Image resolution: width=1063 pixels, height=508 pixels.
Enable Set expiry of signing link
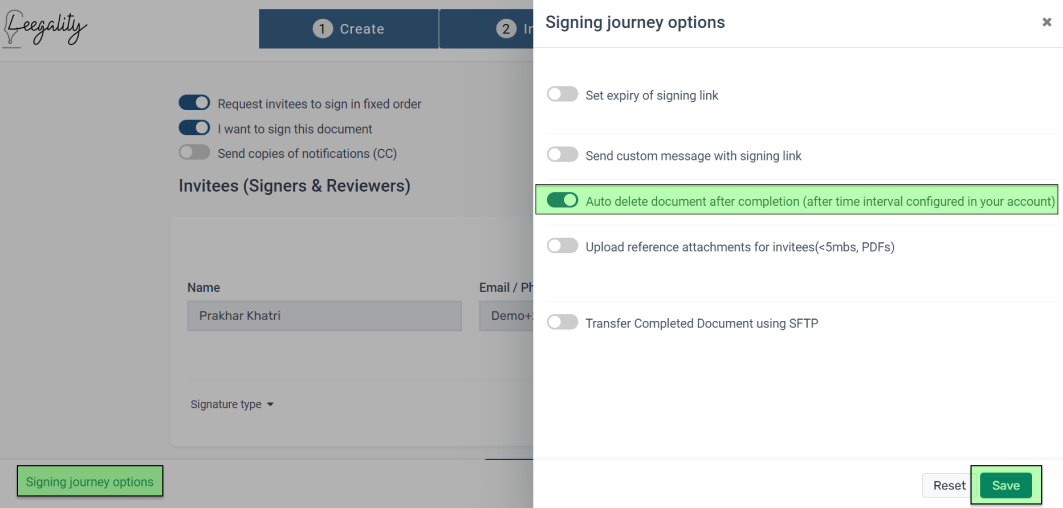563,94
